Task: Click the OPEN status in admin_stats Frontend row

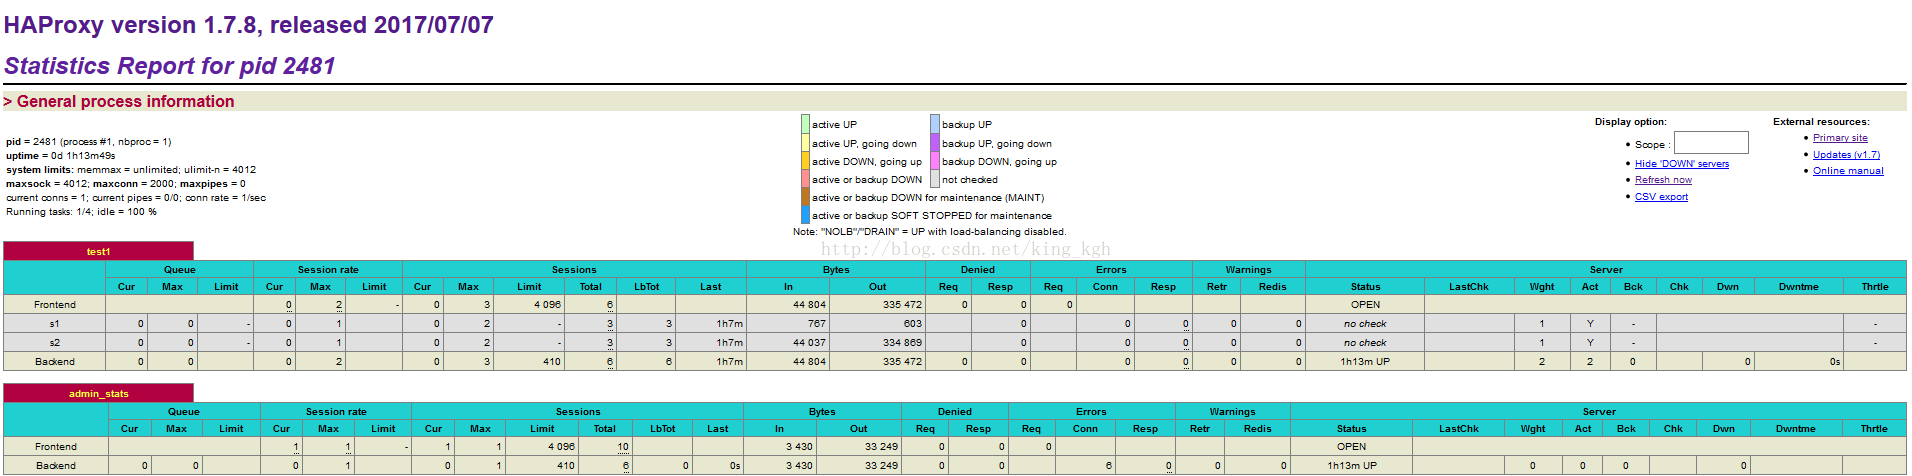Action: tap(1351, 447)
